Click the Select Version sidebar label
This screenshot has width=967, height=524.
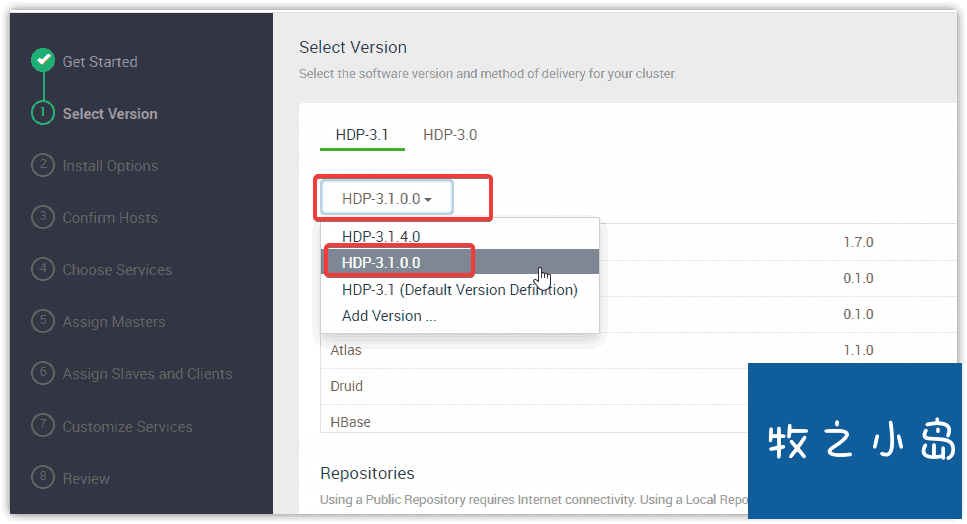(110, 113)
